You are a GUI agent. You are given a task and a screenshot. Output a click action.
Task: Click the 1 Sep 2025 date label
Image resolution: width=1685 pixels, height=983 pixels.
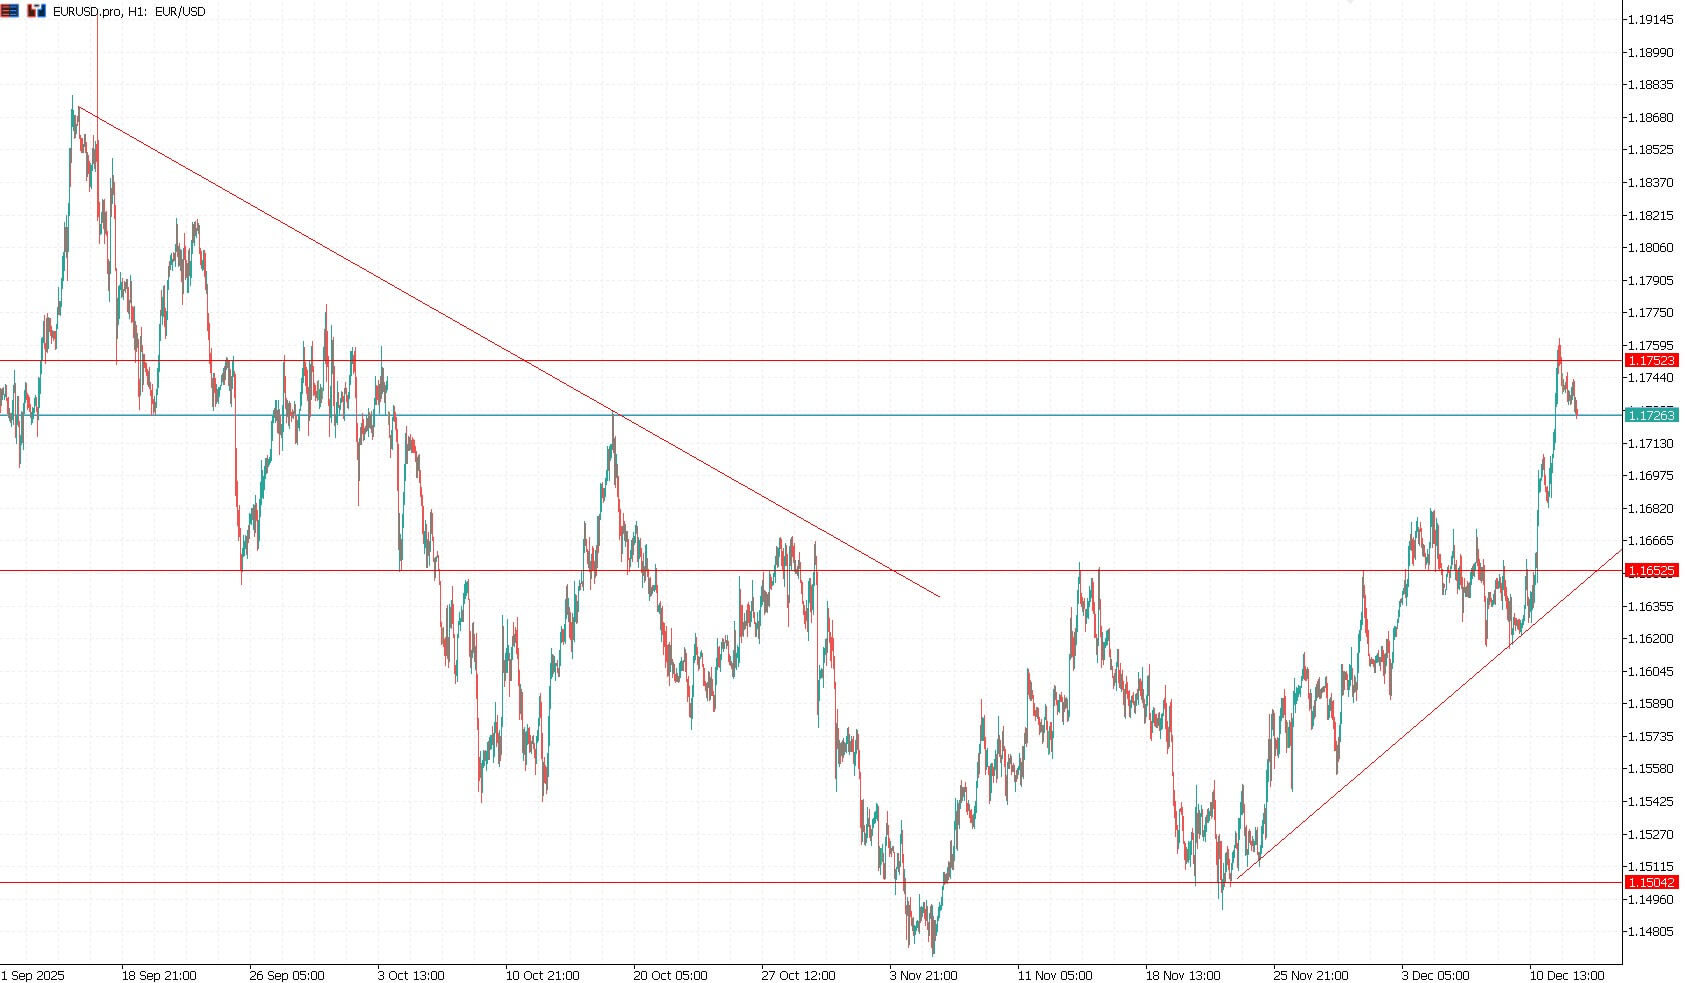tap(32, 975)
